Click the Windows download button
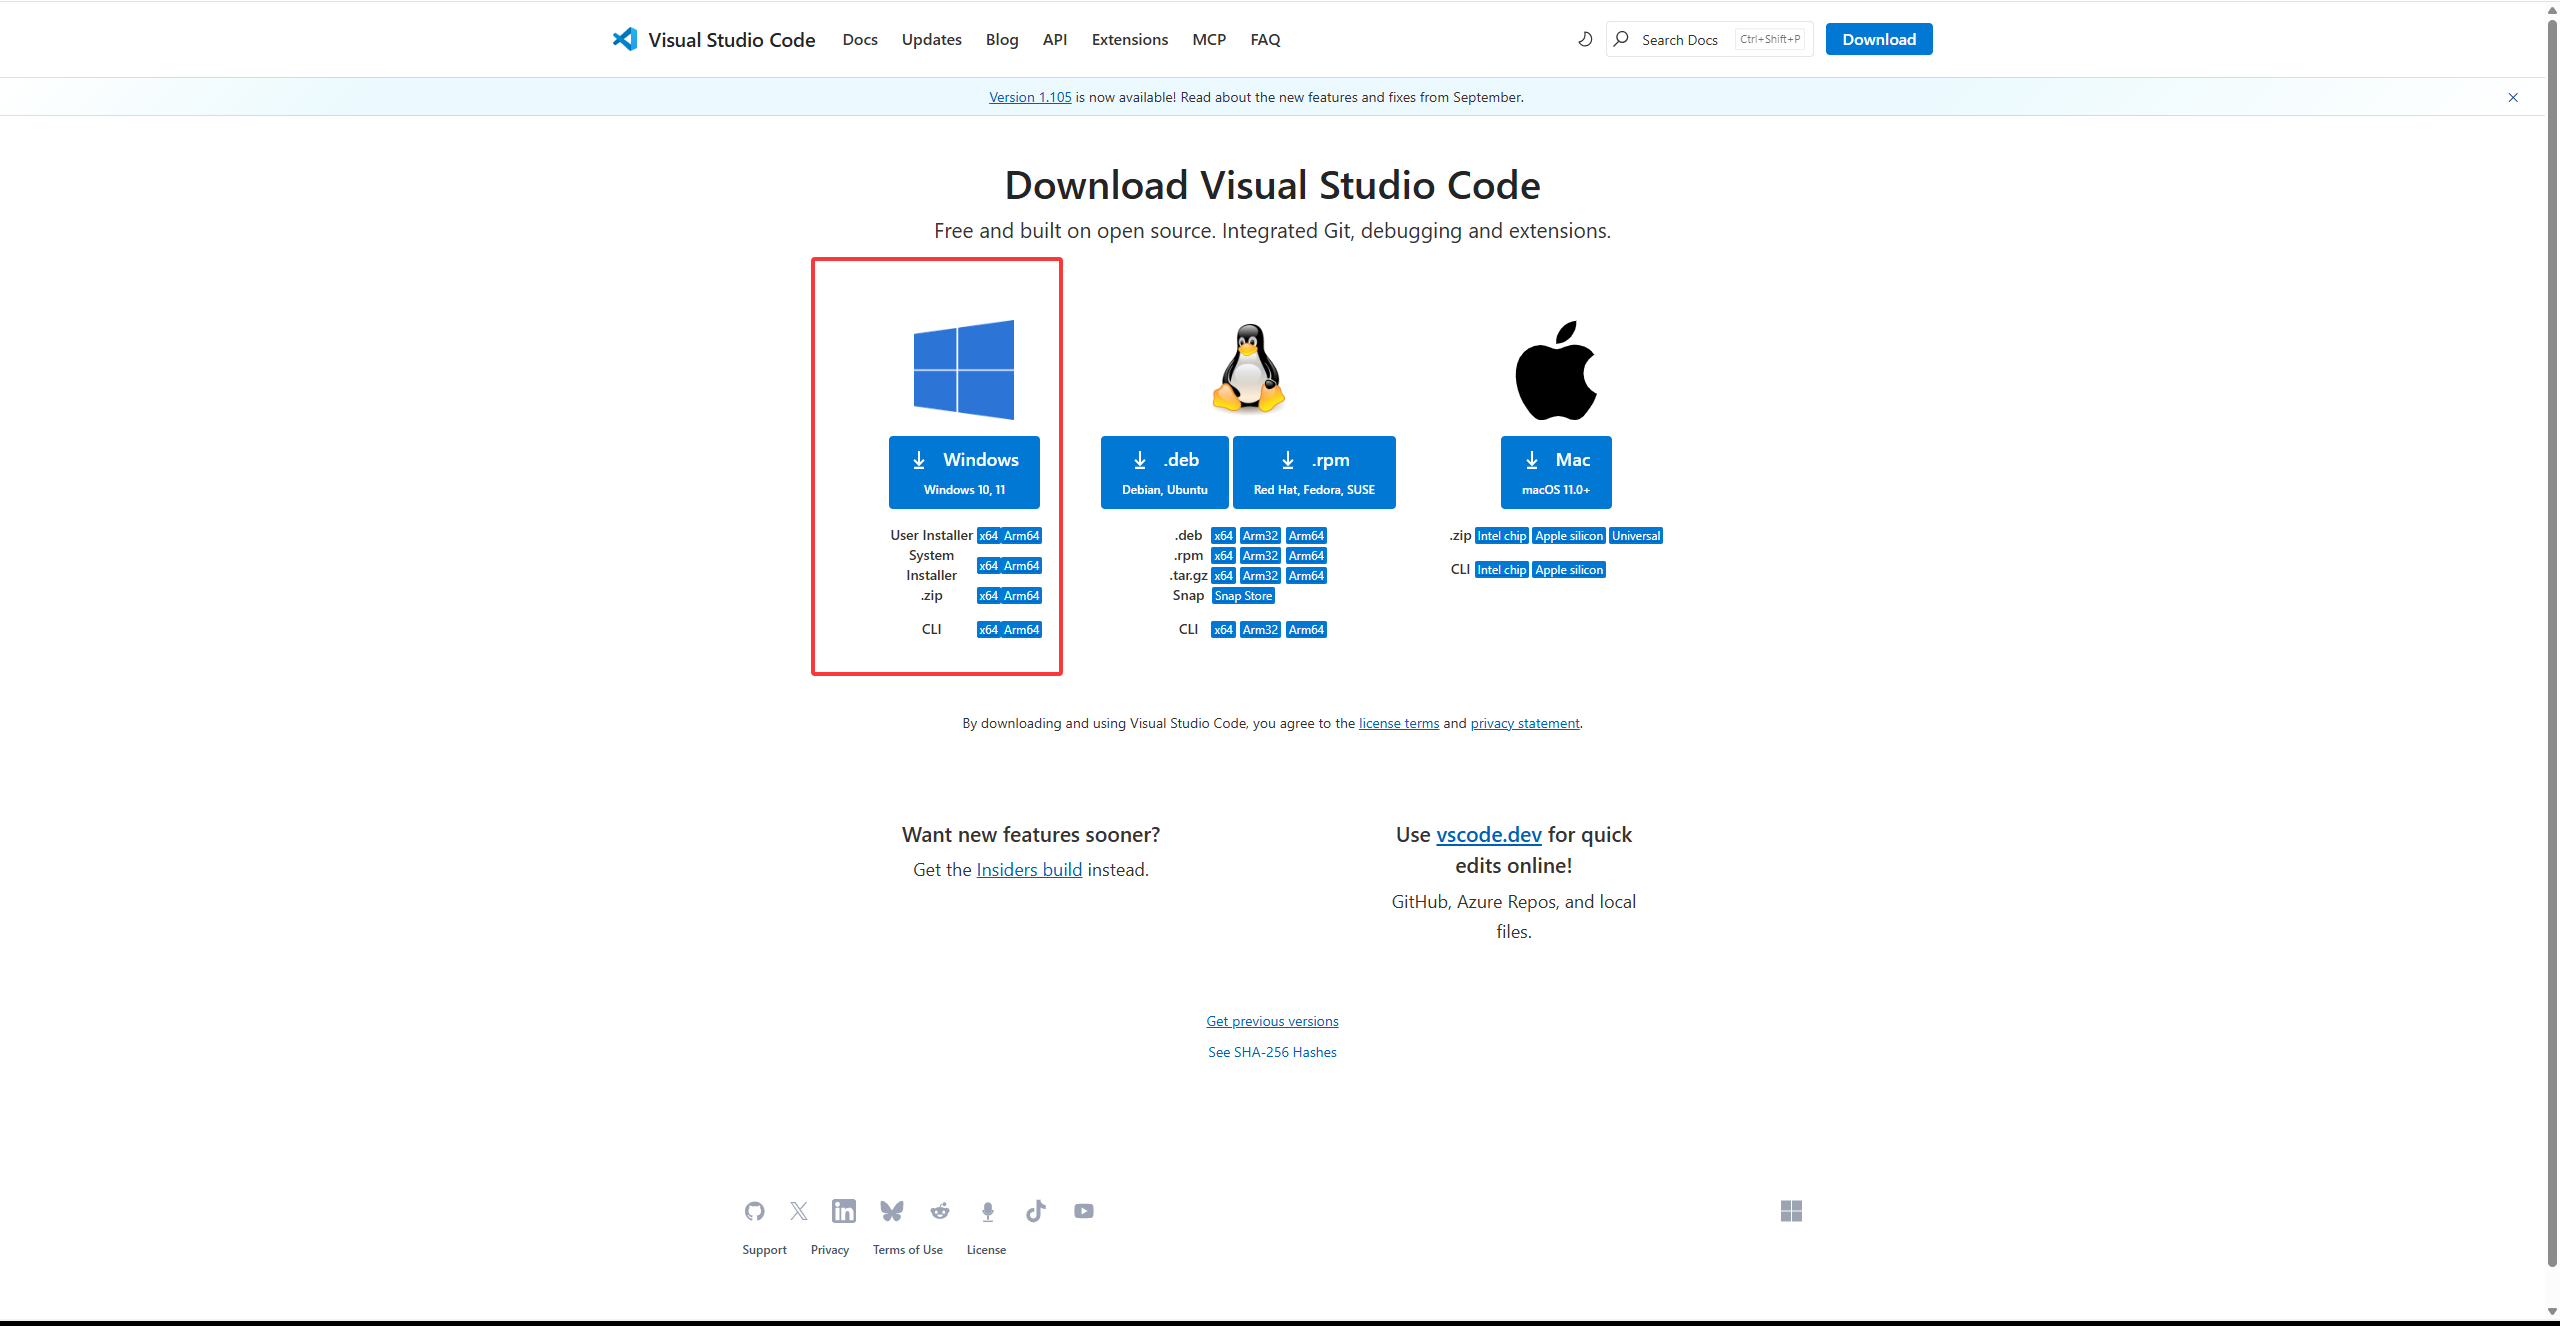This screenshot has height=1326, width=2560. [964, 472]
